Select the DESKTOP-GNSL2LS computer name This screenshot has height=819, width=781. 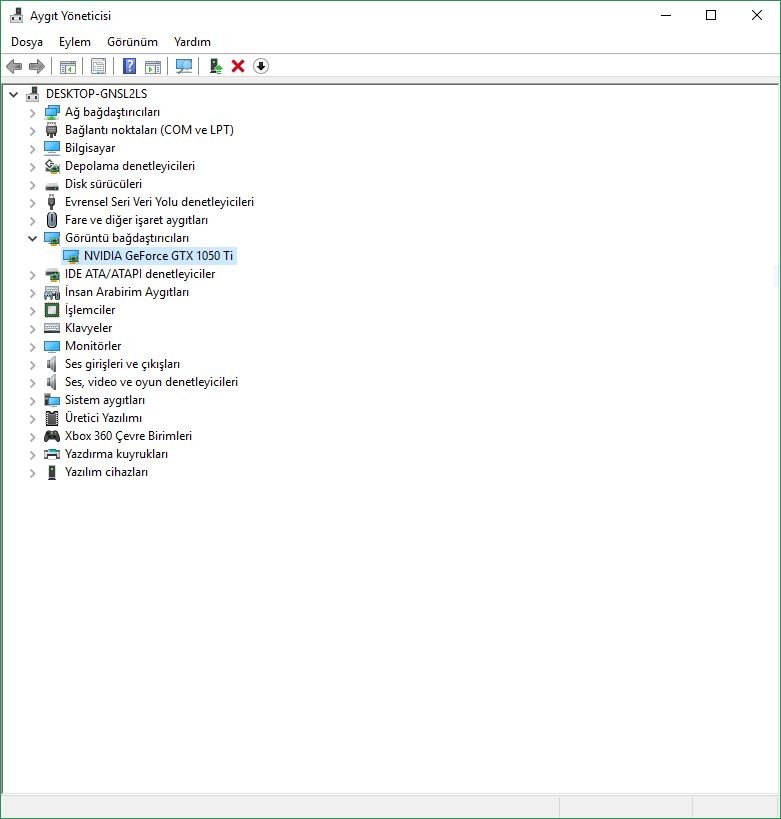click(x=97, y=94)
